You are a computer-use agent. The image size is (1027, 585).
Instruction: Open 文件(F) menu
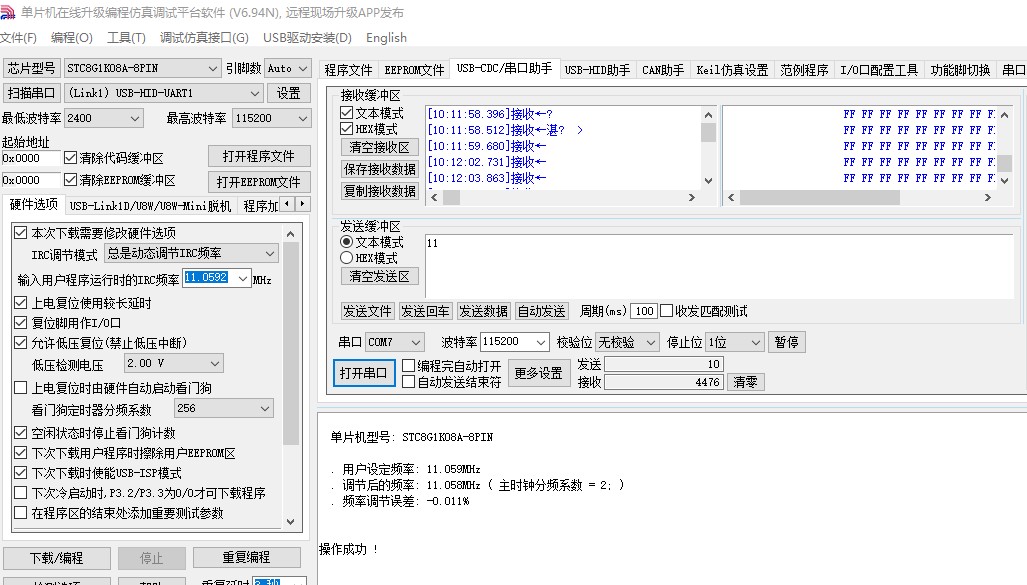pos(18,38)
